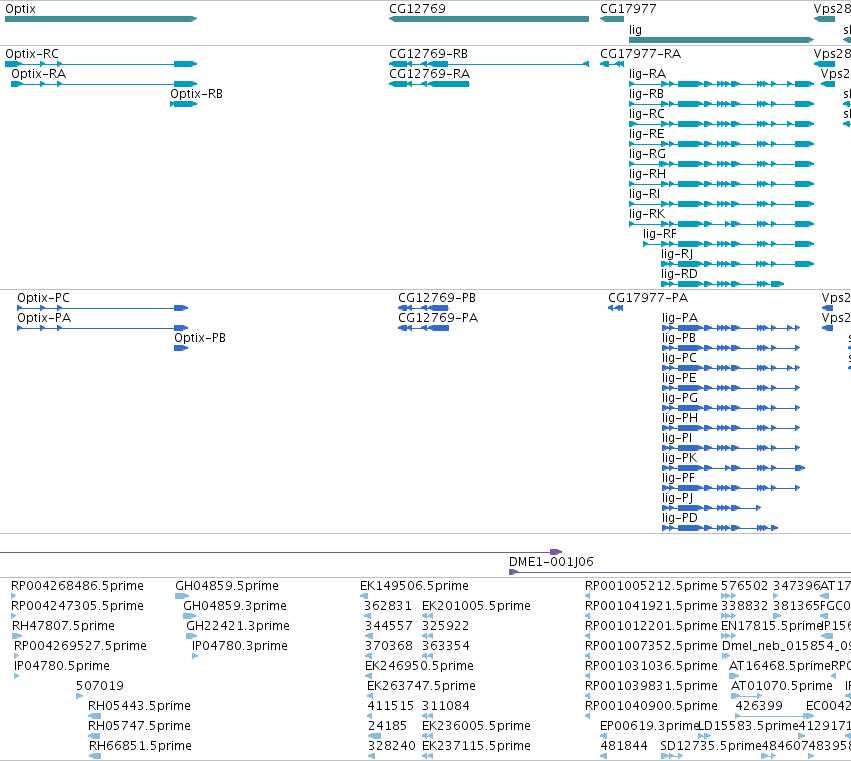Select the lig-PH protein label
851x761 pixels.
[680, 418]
